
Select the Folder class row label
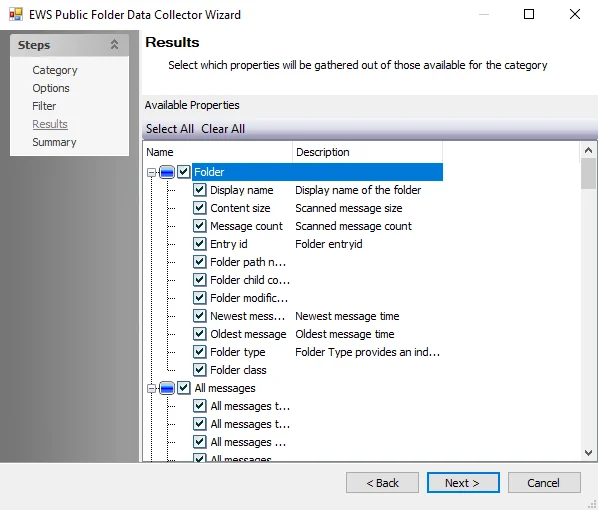(x=238, y=370)
